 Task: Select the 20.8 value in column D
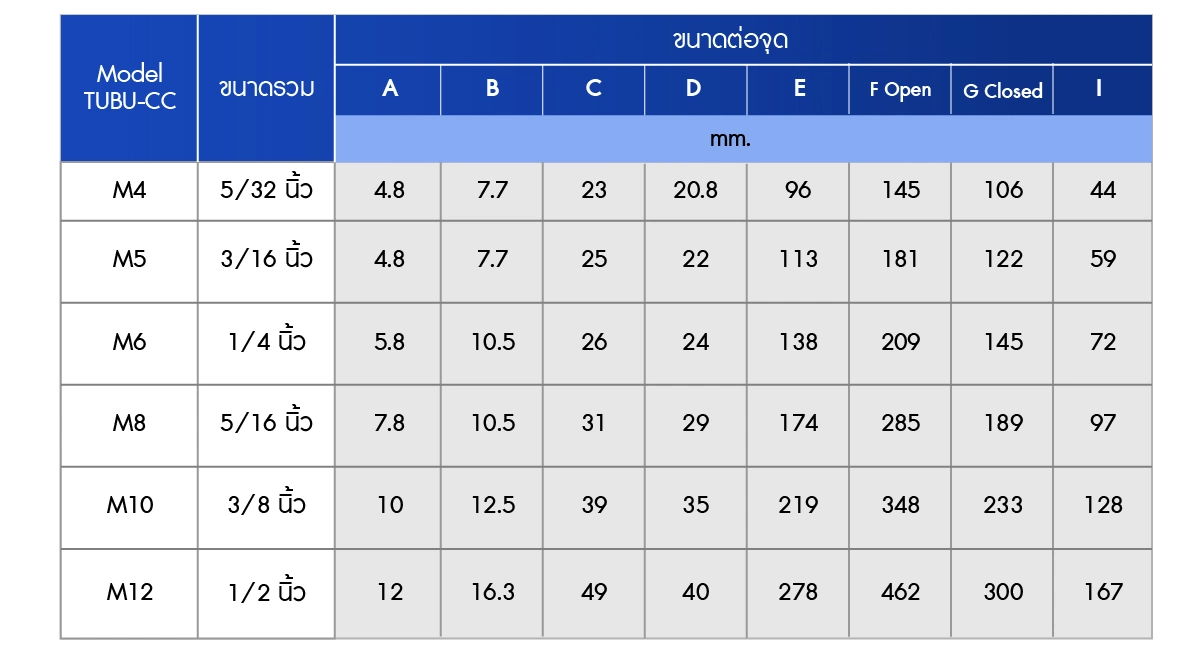click(695, 191)
